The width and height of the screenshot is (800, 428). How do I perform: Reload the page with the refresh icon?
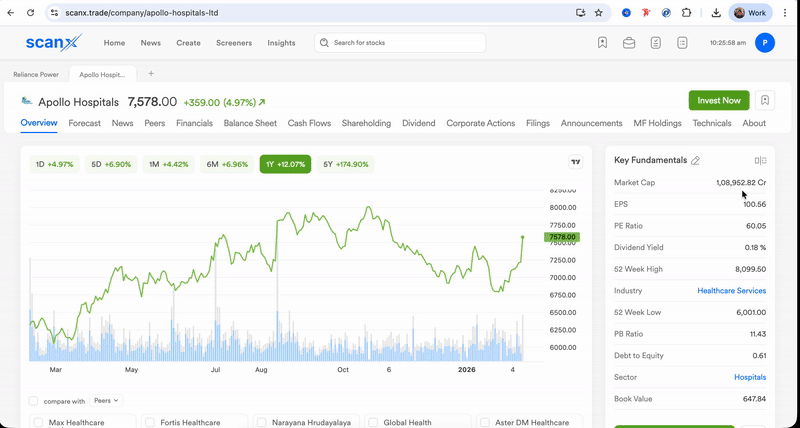(x=31, y=13)
